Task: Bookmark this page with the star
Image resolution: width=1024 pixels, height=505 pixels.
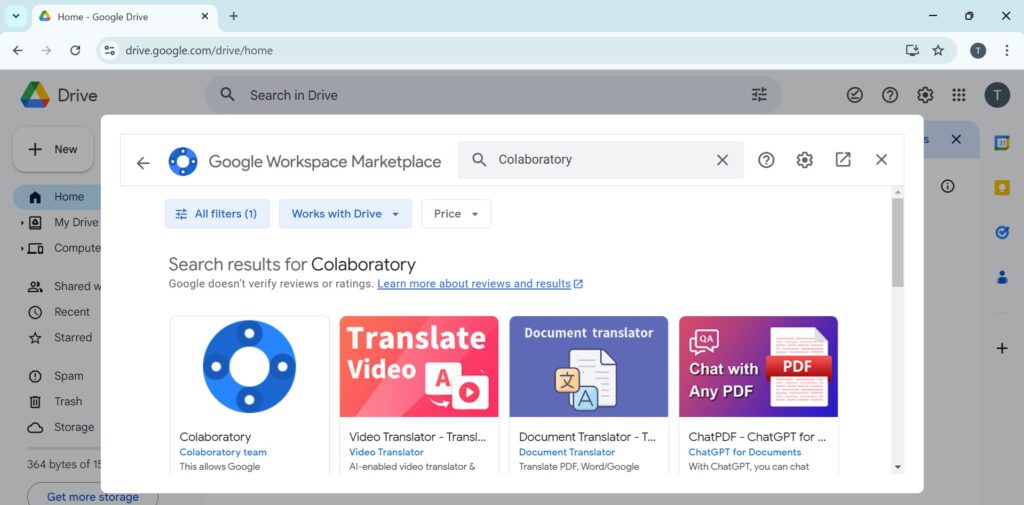Action: (938, 50)
